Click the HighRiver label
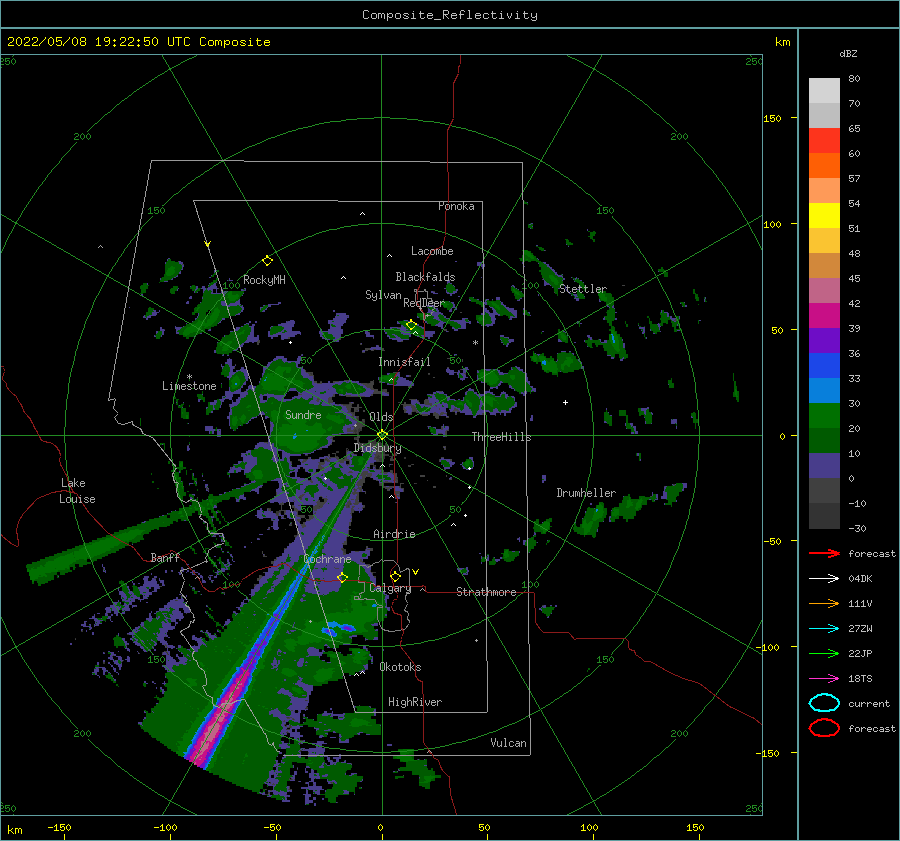This screenshot has height=841, width=900. click(415, 702)
